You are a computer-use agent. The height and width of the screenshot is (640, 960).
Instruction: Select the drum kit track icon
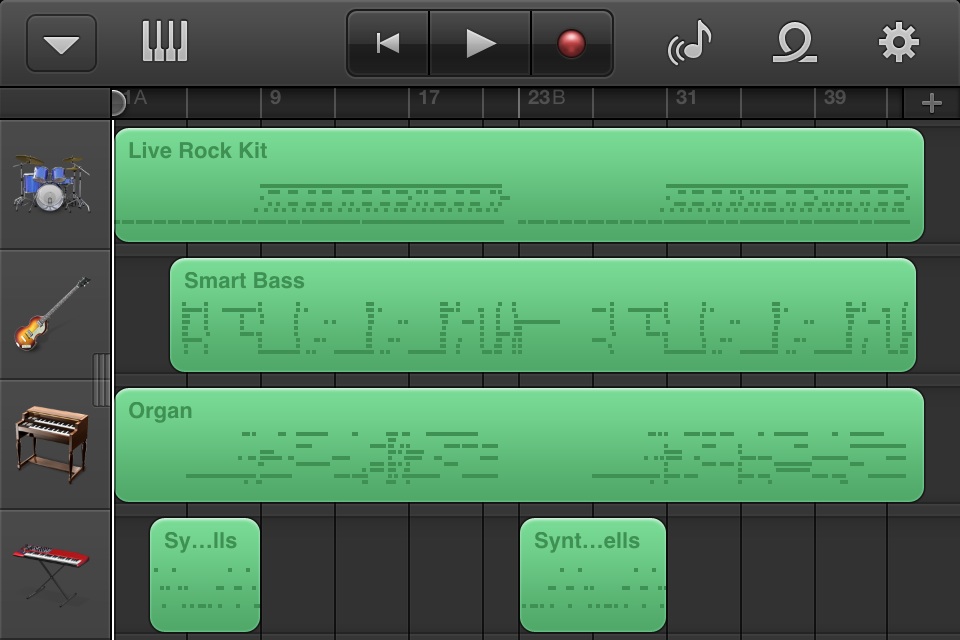click(52, 184)
